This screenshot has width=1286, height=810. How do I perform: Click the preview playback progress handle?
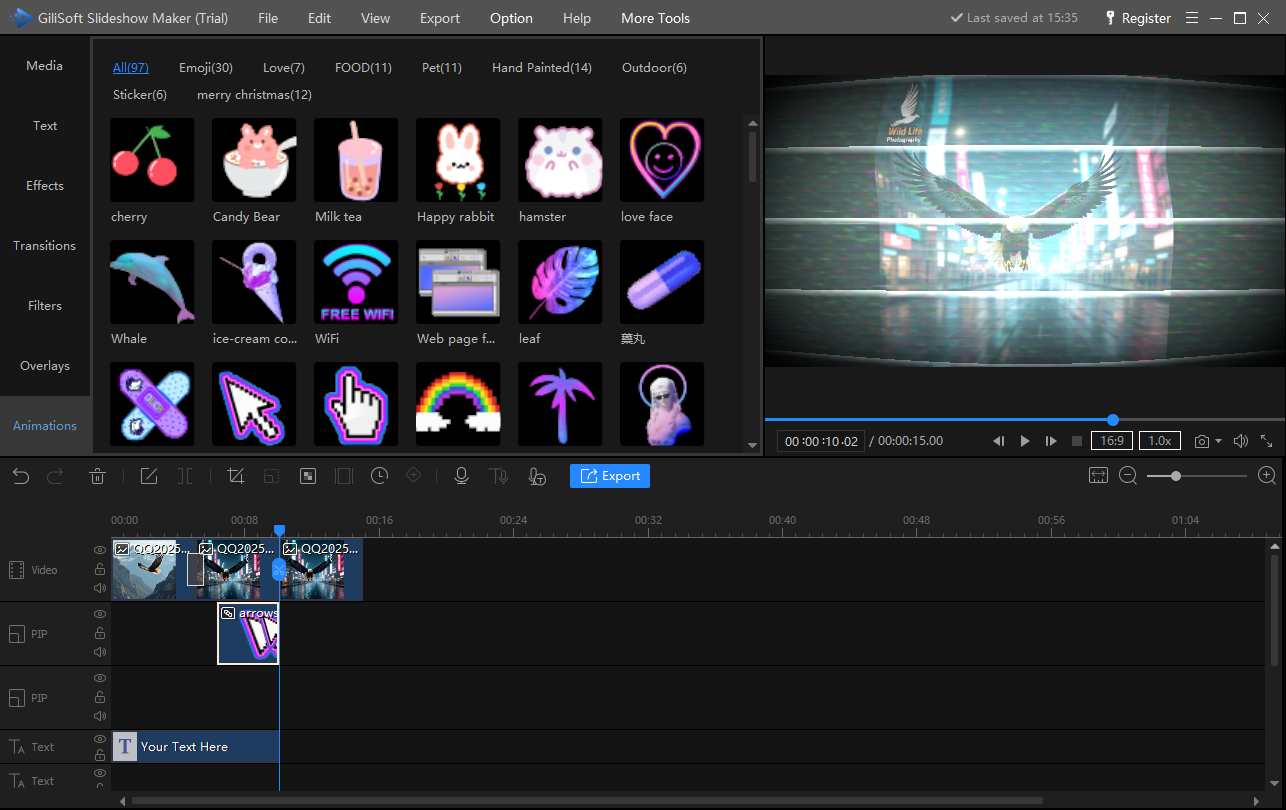point(1113,420)
